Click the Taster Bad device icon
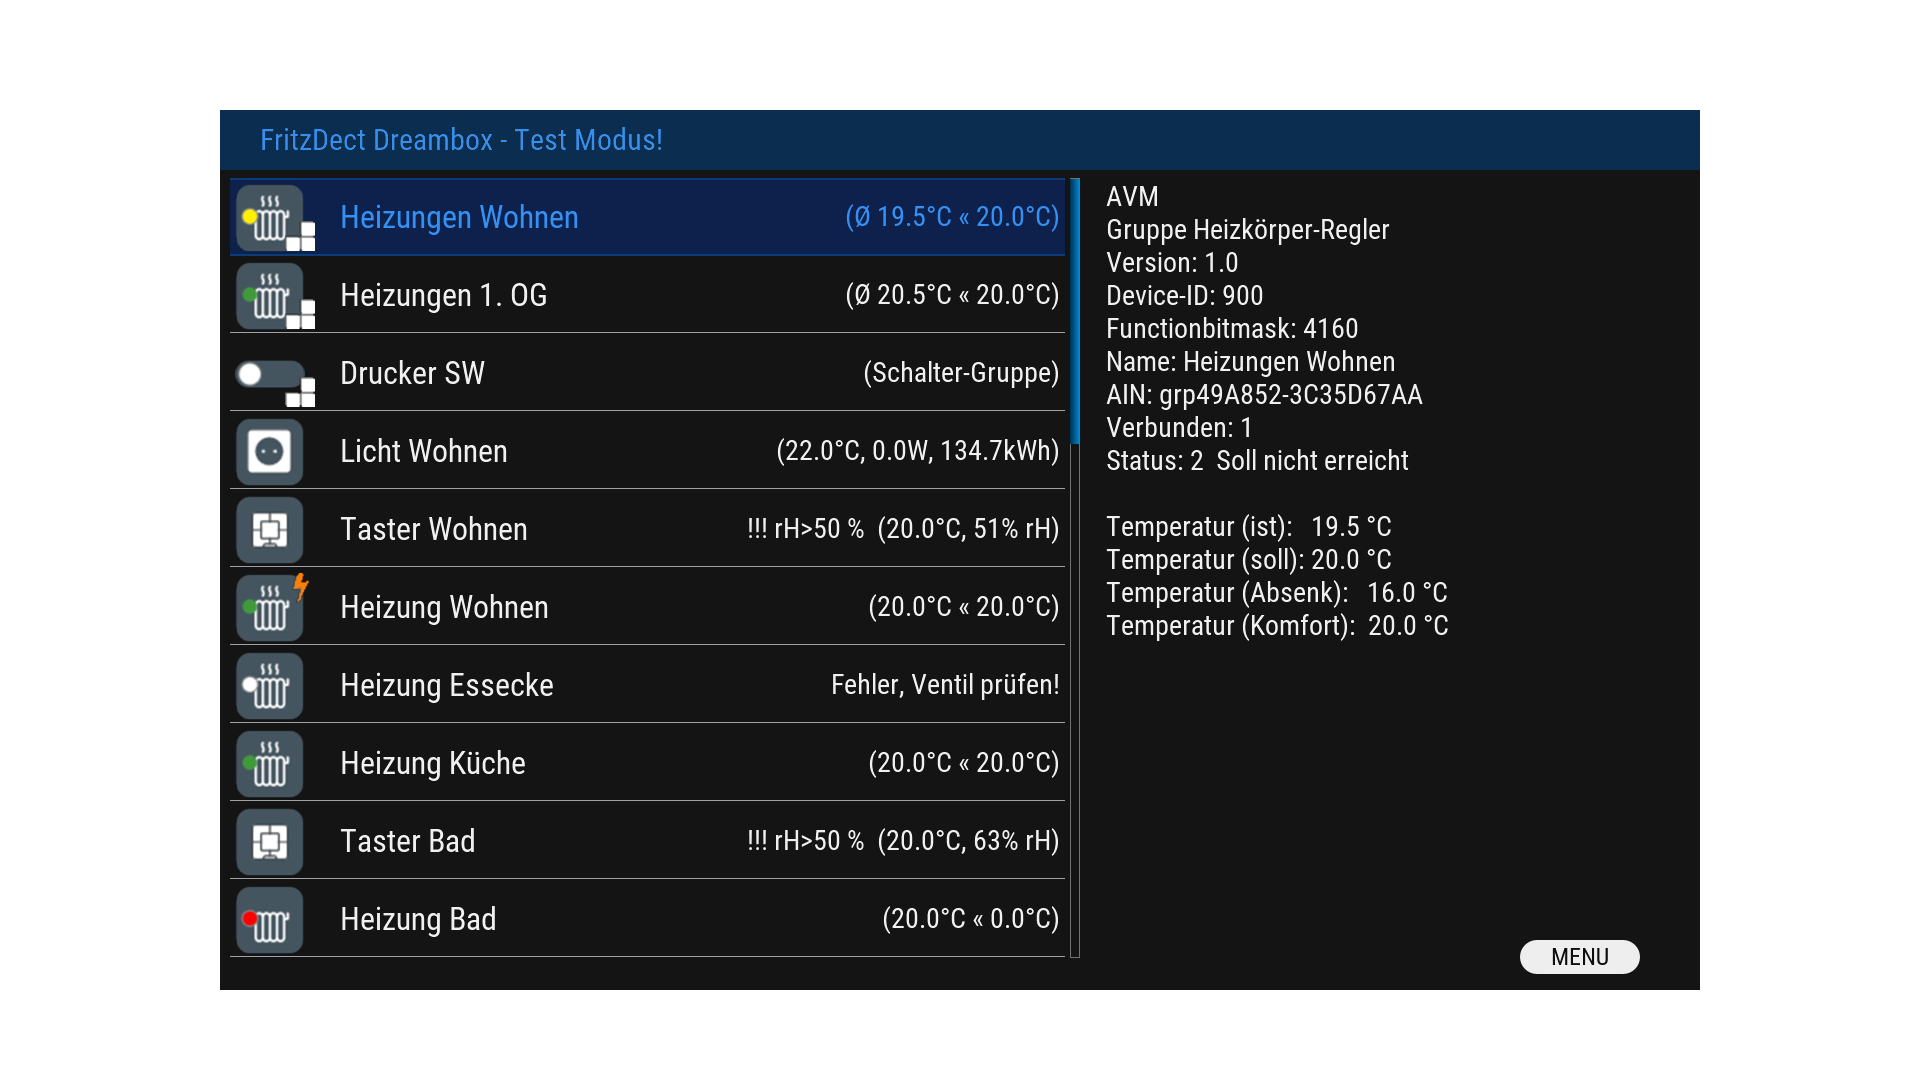 269,842
